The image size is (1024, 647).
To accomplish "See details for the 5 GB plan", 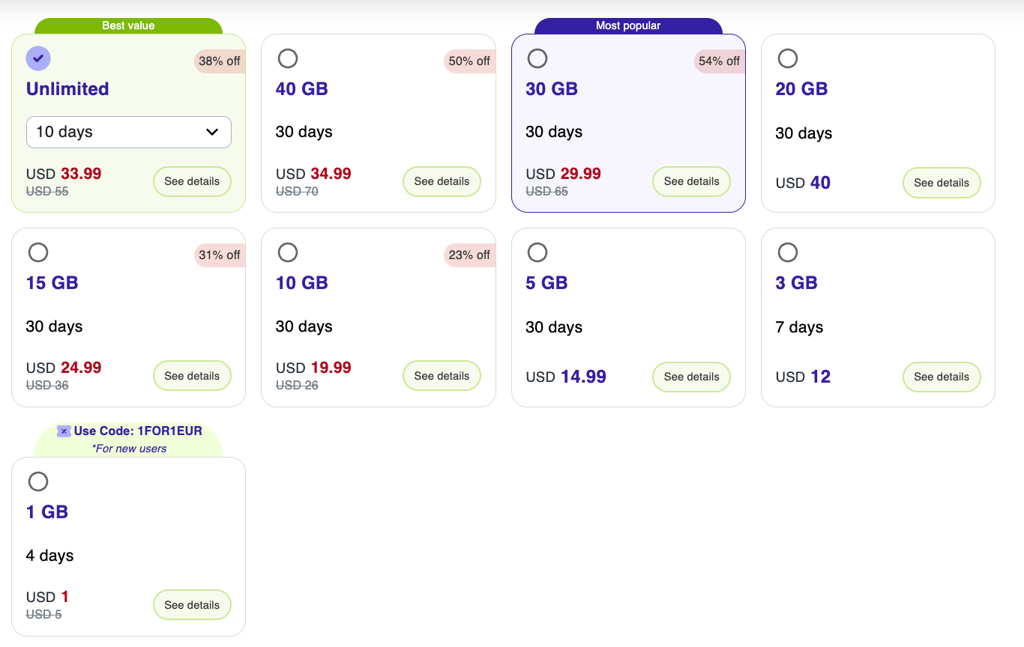I will click(x=692, y=377).
